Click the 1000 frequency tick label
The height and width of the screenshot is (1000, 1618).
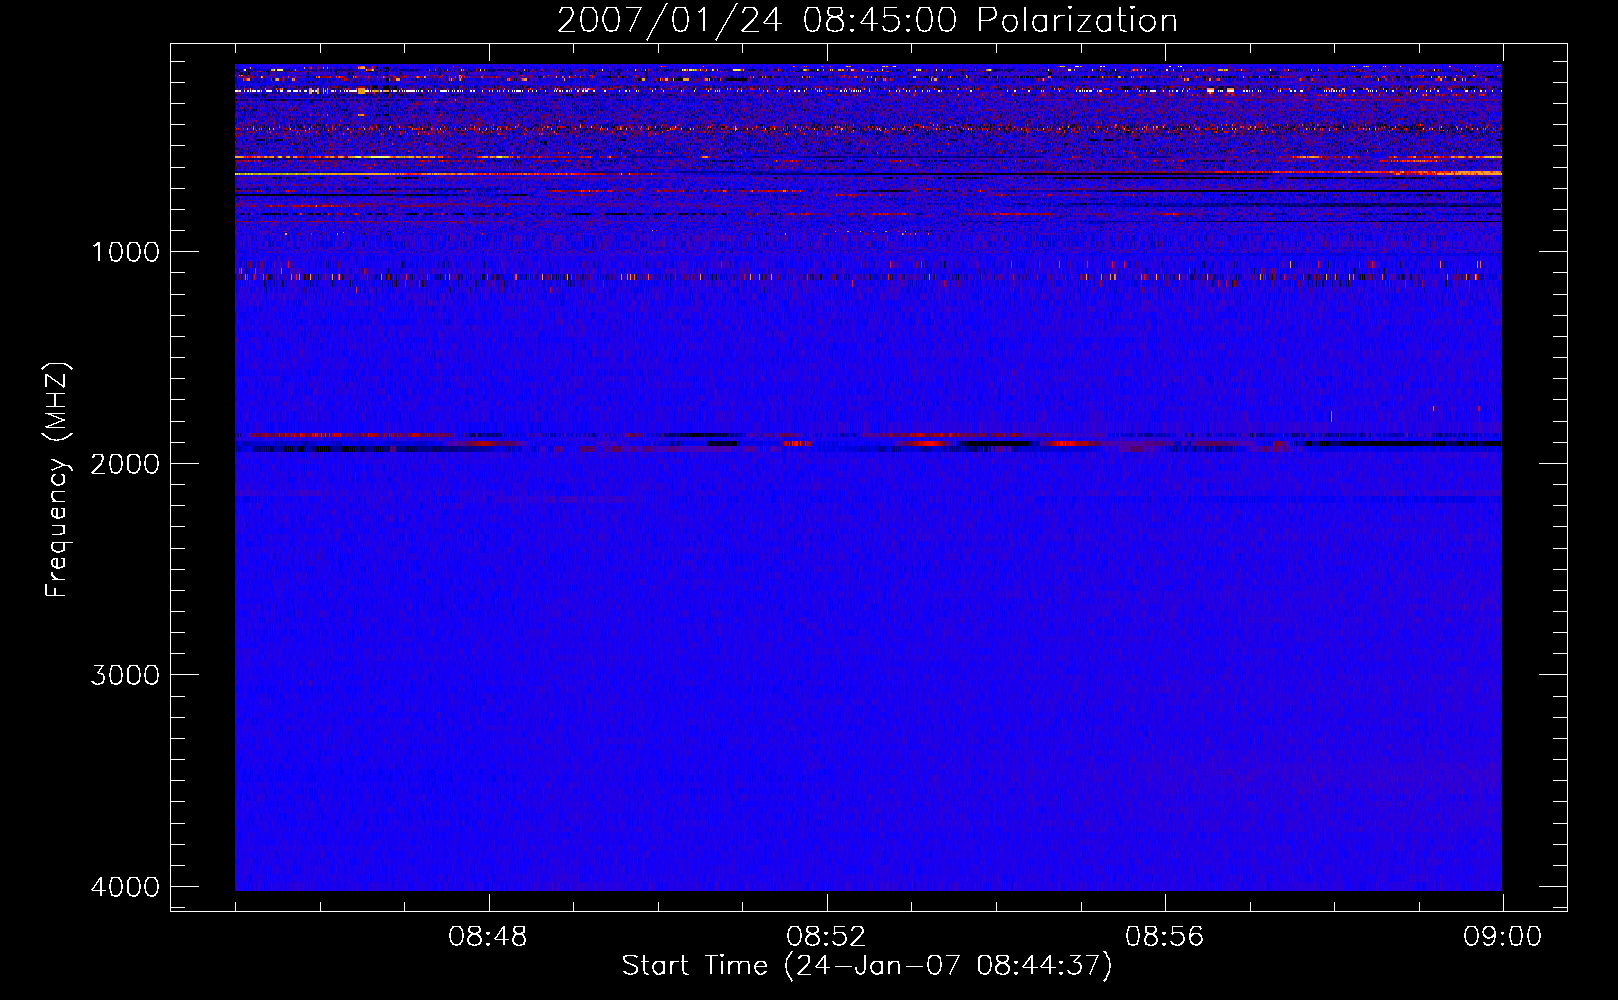pos(125,252)
